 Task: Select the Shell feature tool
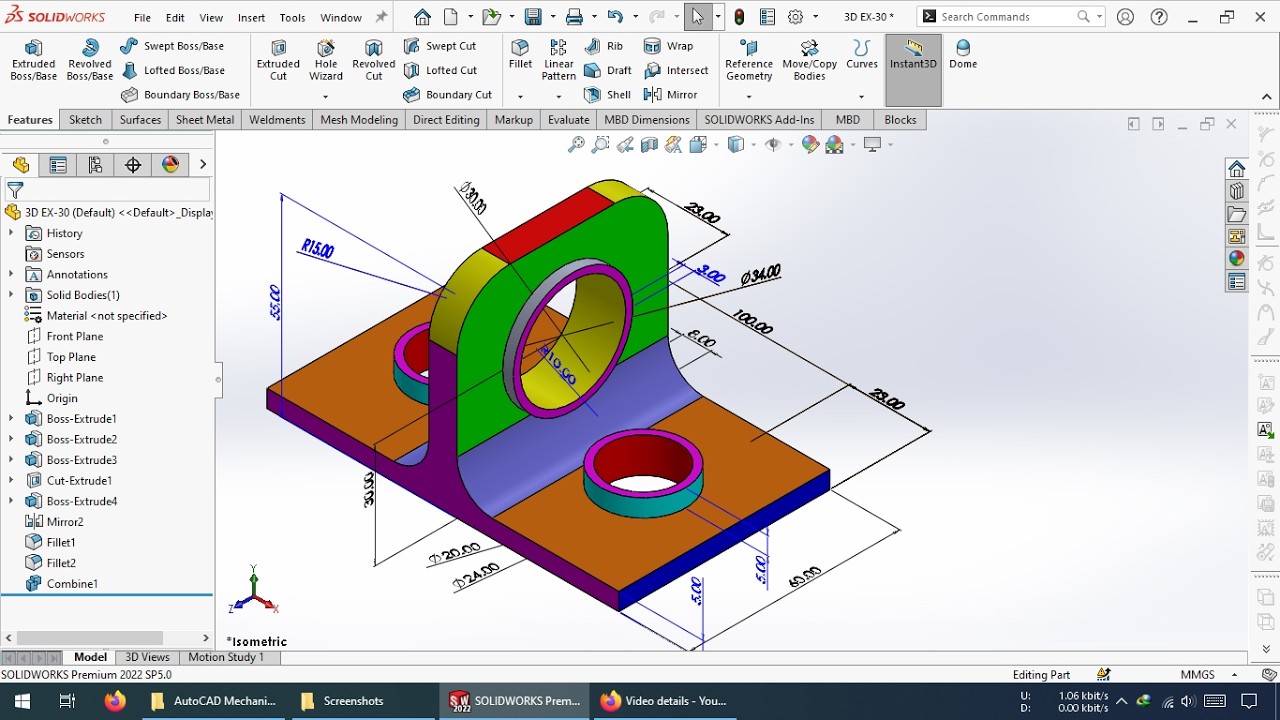(x=607, y=95)
